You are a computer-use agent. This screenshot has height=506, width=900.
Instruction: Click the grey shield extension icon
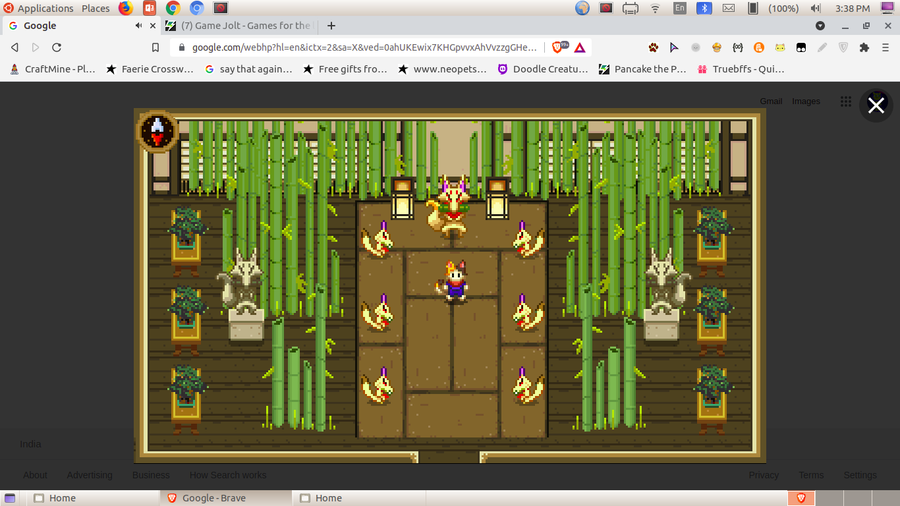point(843,48)
